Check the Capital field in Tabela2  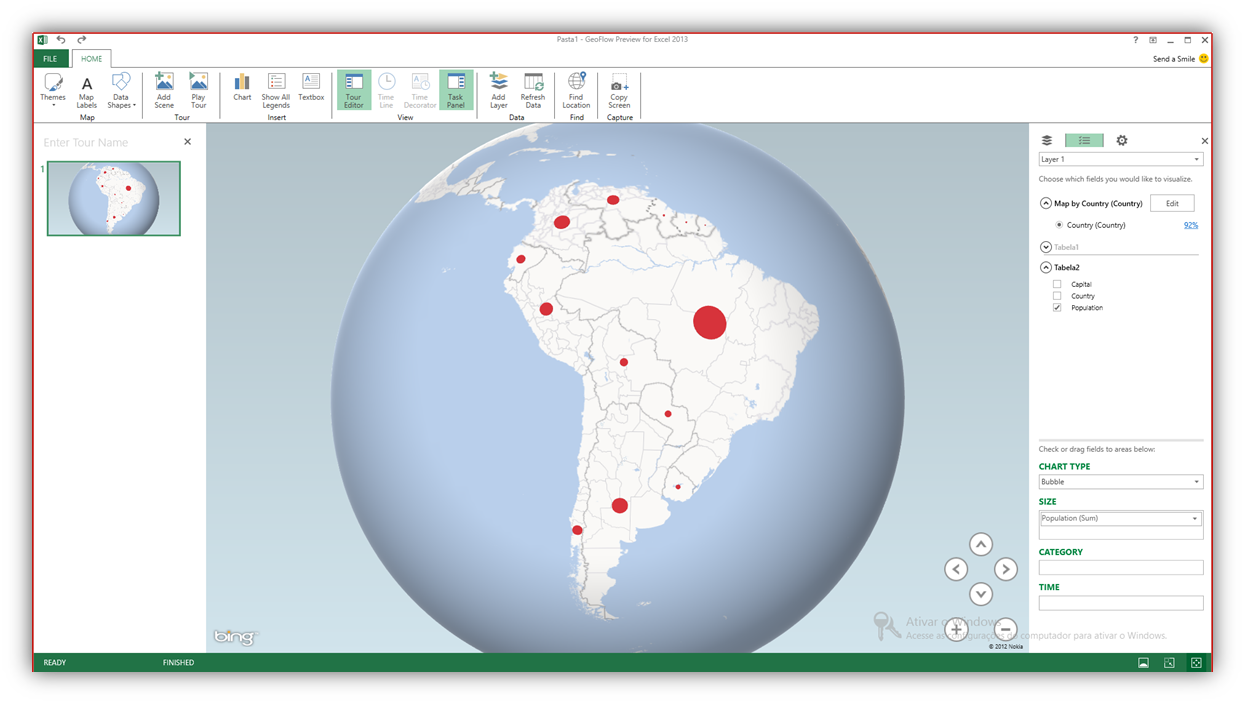click(1057, 283)
